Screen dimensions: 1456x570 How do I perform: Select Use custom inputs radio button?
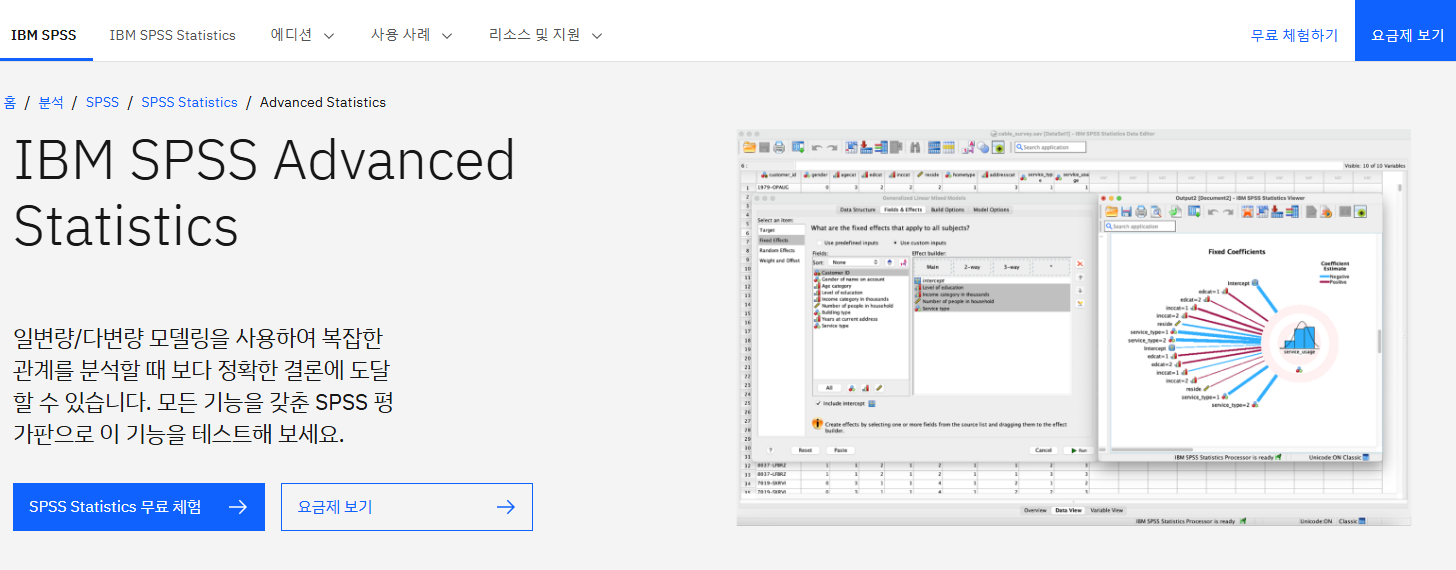pyautogui.click(x=895, y=243)
